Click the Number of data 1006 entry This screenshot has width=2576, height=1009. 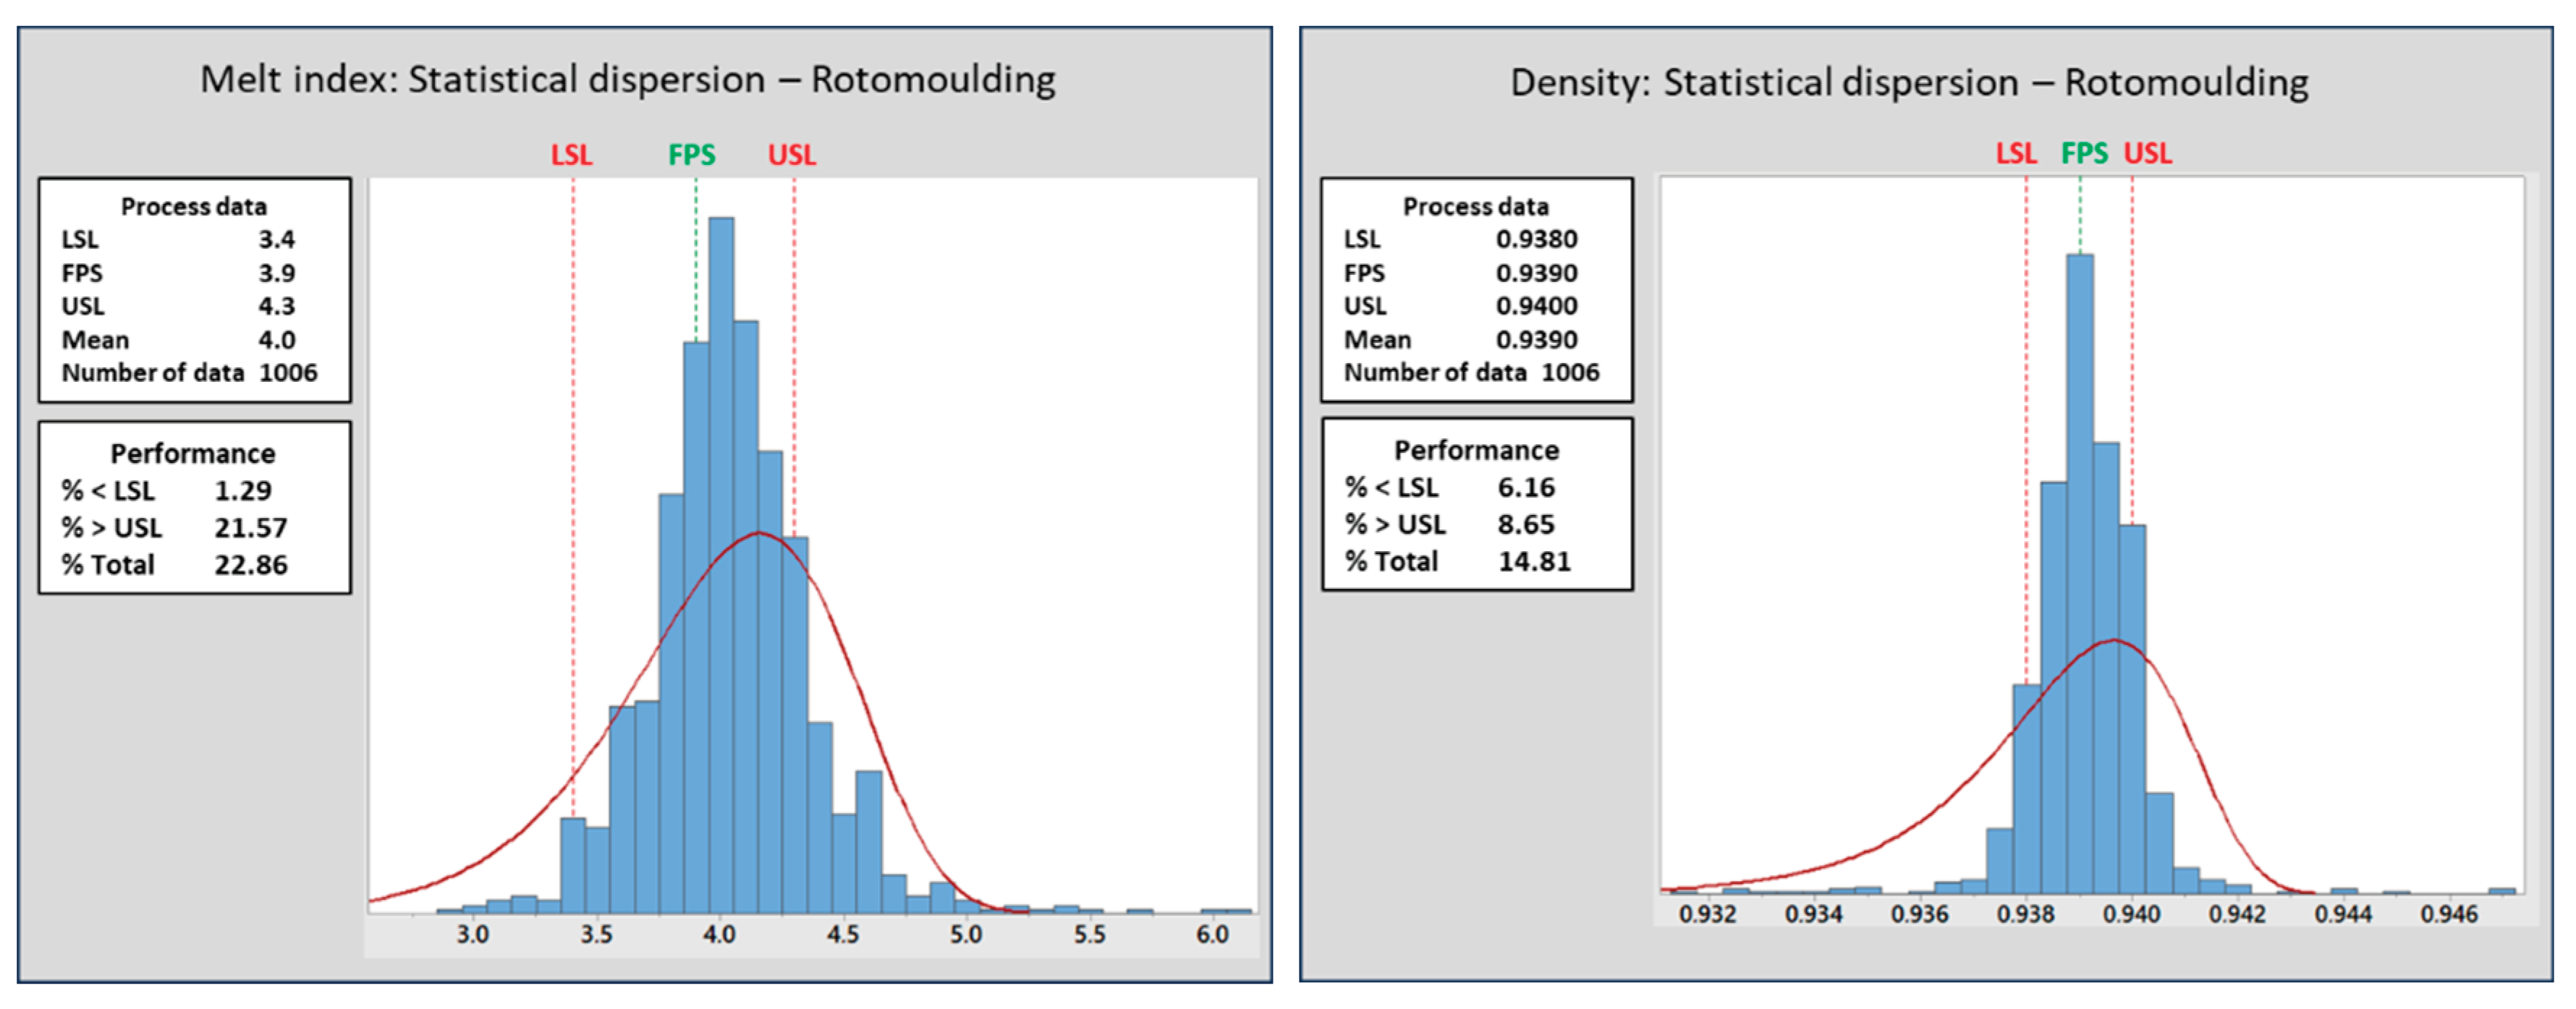190,372
